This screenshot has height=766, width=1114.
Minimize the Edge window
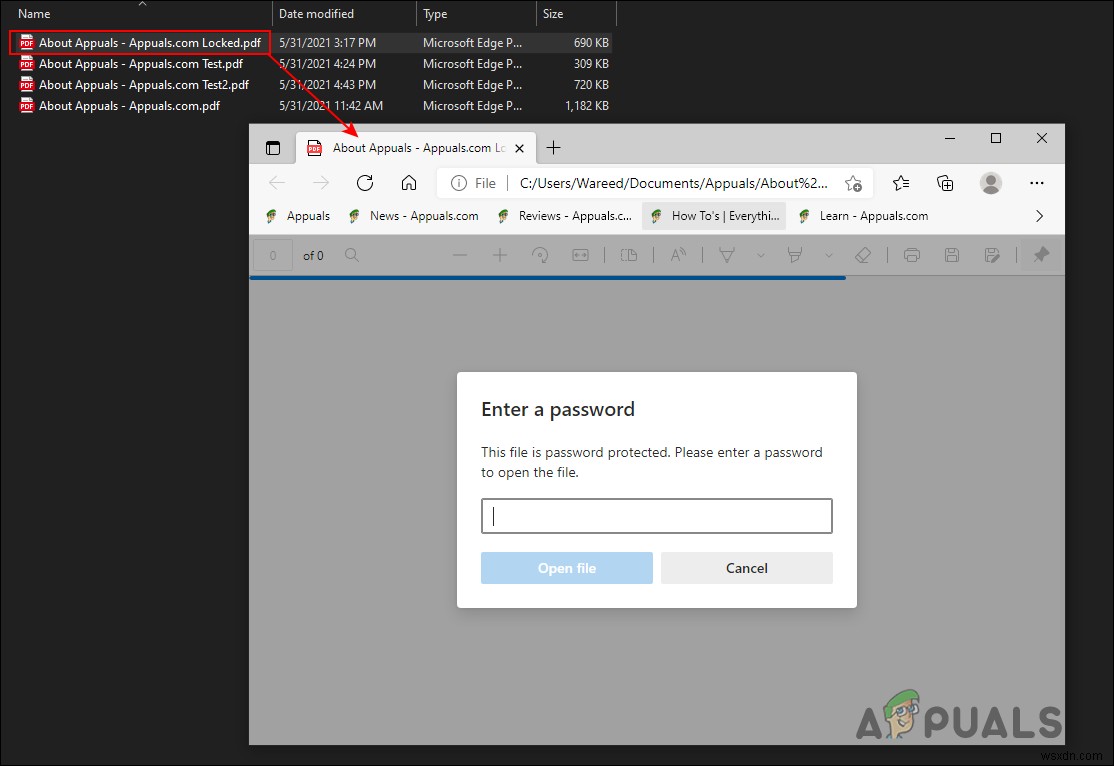(950, 139)
